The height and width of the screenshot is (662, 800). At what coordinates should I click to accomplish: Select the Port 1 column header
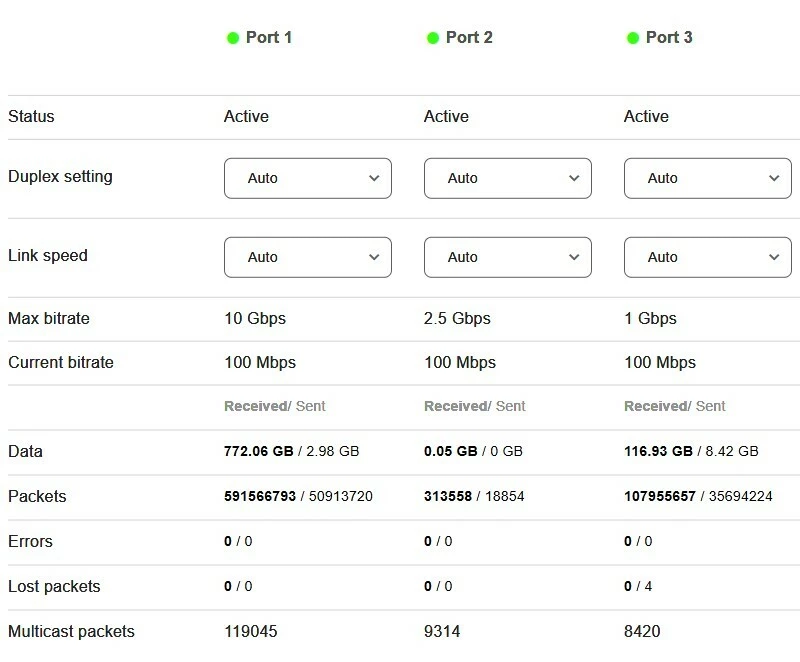[268, 38]
